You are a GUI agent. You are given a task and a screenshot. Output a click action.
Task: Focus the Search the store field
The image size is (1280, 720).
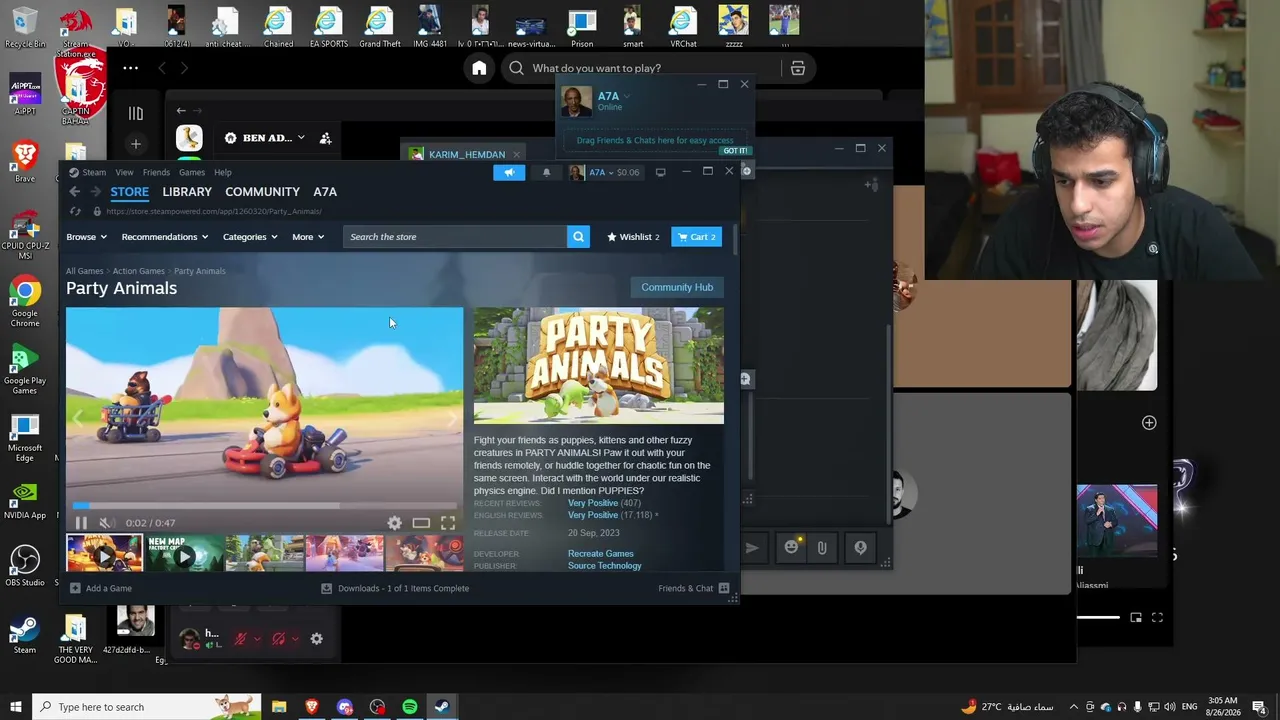coord(455,237)
